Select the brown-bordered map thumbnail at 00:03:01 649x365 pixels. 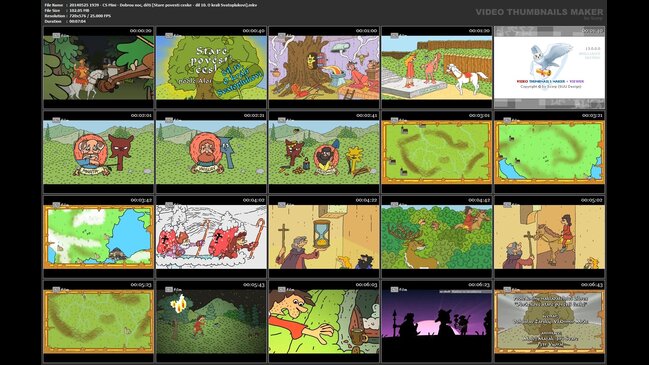click(437, 152)
